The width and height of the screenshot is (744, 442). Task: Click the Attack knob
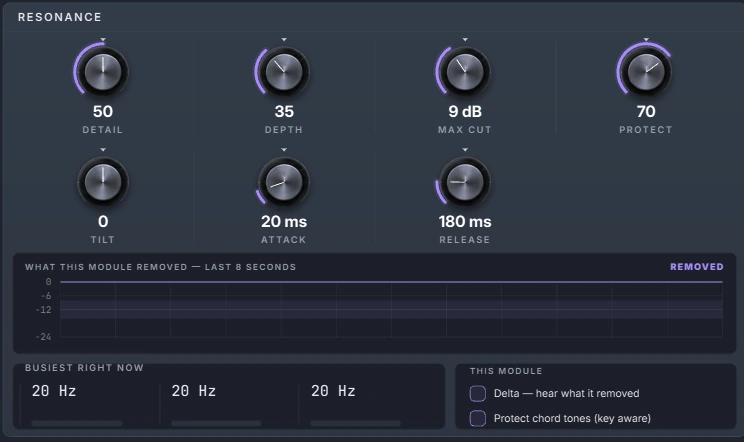point(284,182)
